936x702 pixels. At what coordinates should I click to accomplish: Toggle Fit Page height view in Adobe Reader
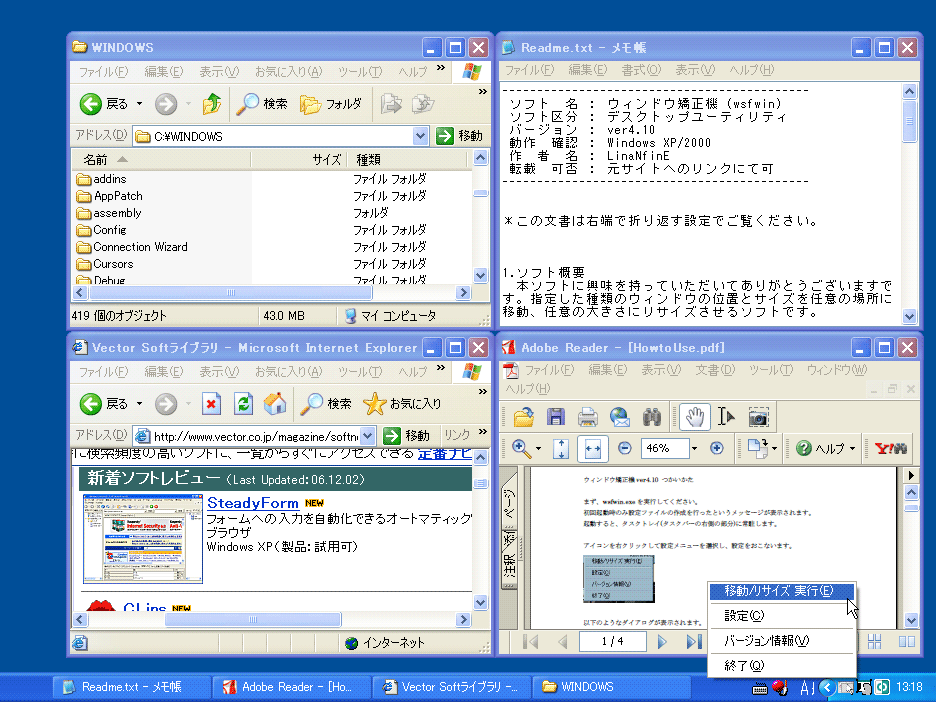tap(561, 448)
